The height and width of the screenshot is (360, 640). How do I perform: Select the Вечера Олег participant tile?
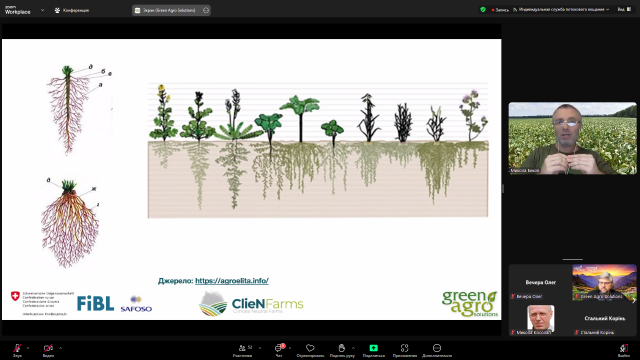[x=540, y=282]
